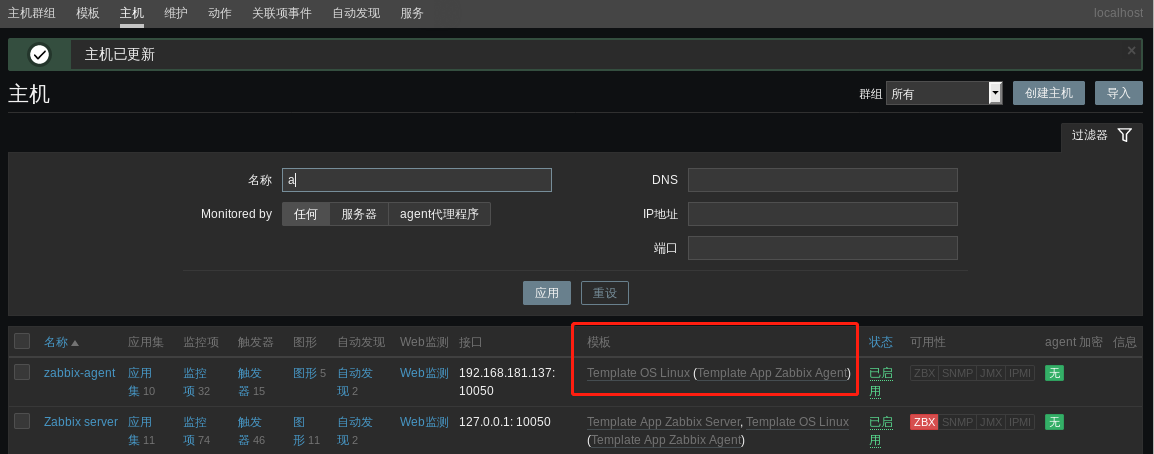
Task: Open Template OS Linux link in Zabbix server row
Action: (797, 422)
